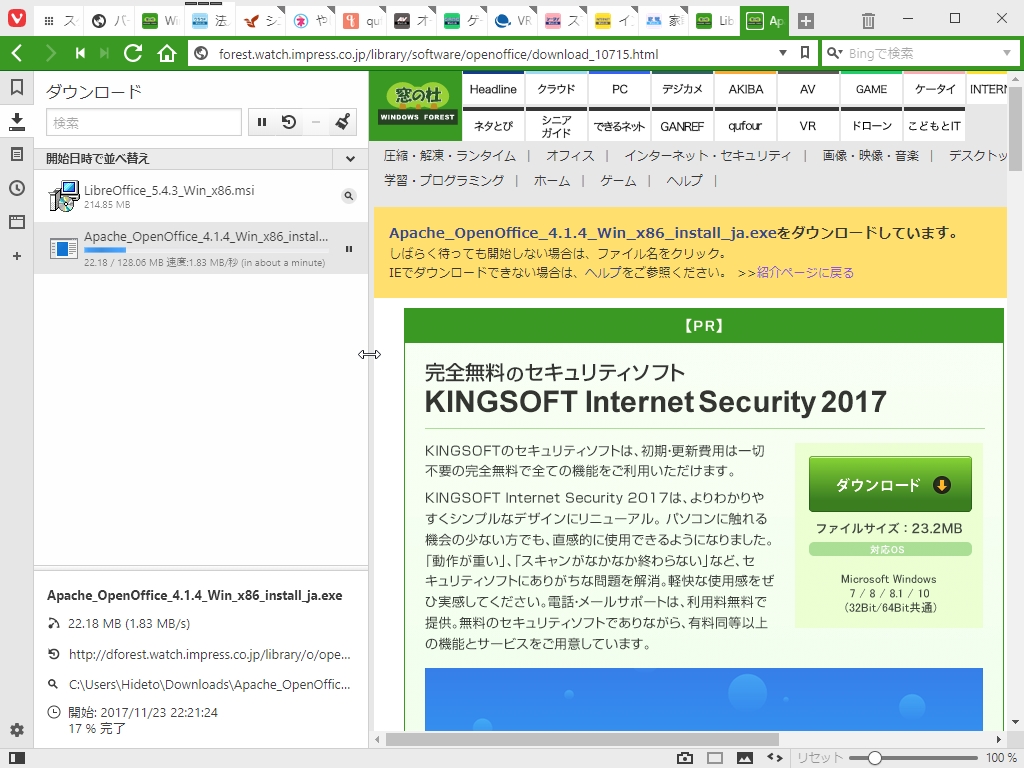
Task: Open the History panel in the sidebar
Action: click(16, 188)
